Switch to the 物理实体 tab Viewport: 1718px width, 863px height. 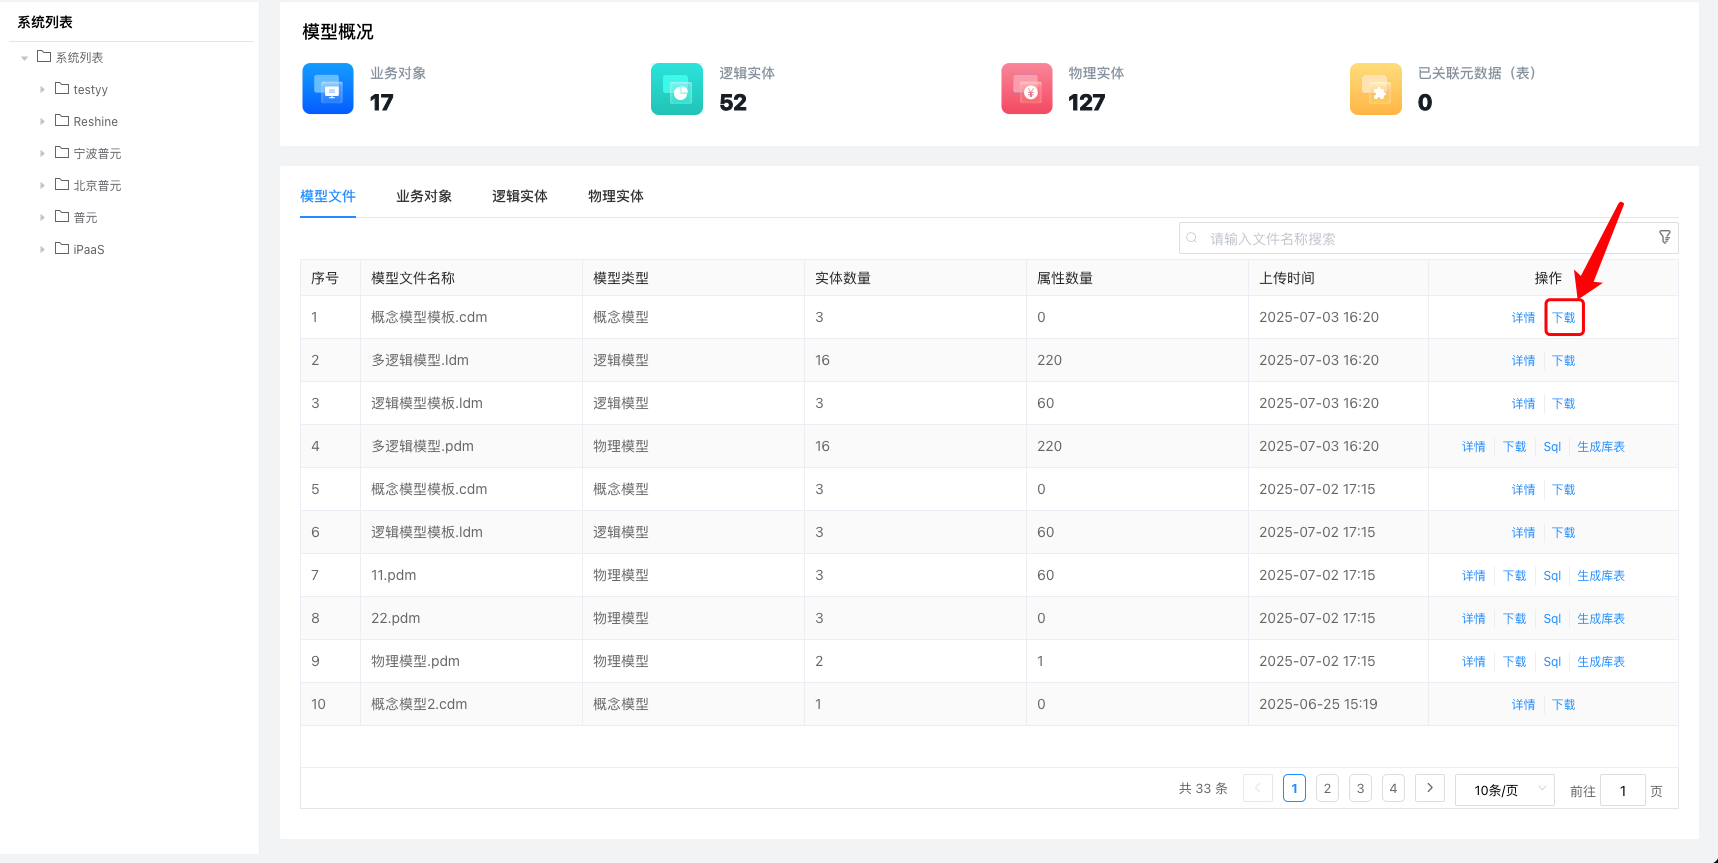click(616, 196)
